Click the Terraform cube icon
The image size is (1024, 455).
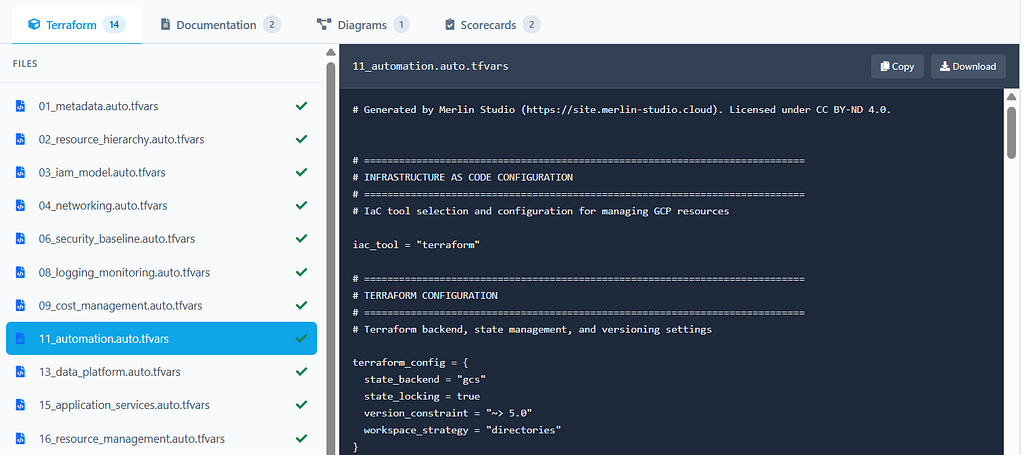(33, 25)
